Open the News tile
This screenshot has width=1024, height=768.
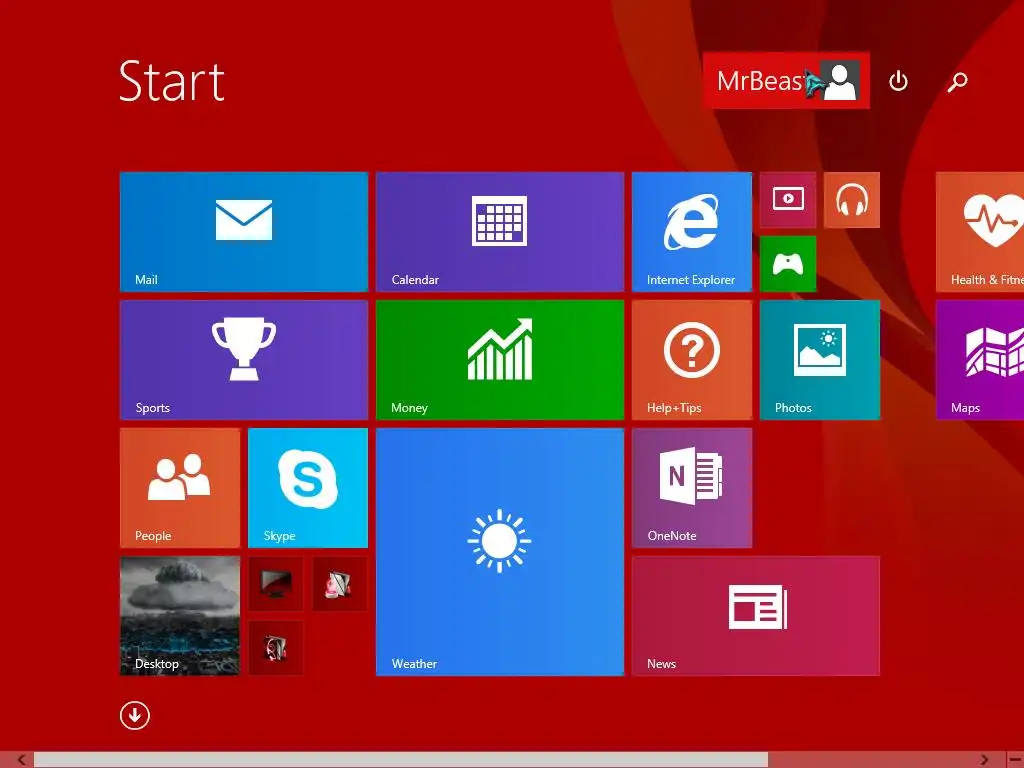[x=756, y=616]
